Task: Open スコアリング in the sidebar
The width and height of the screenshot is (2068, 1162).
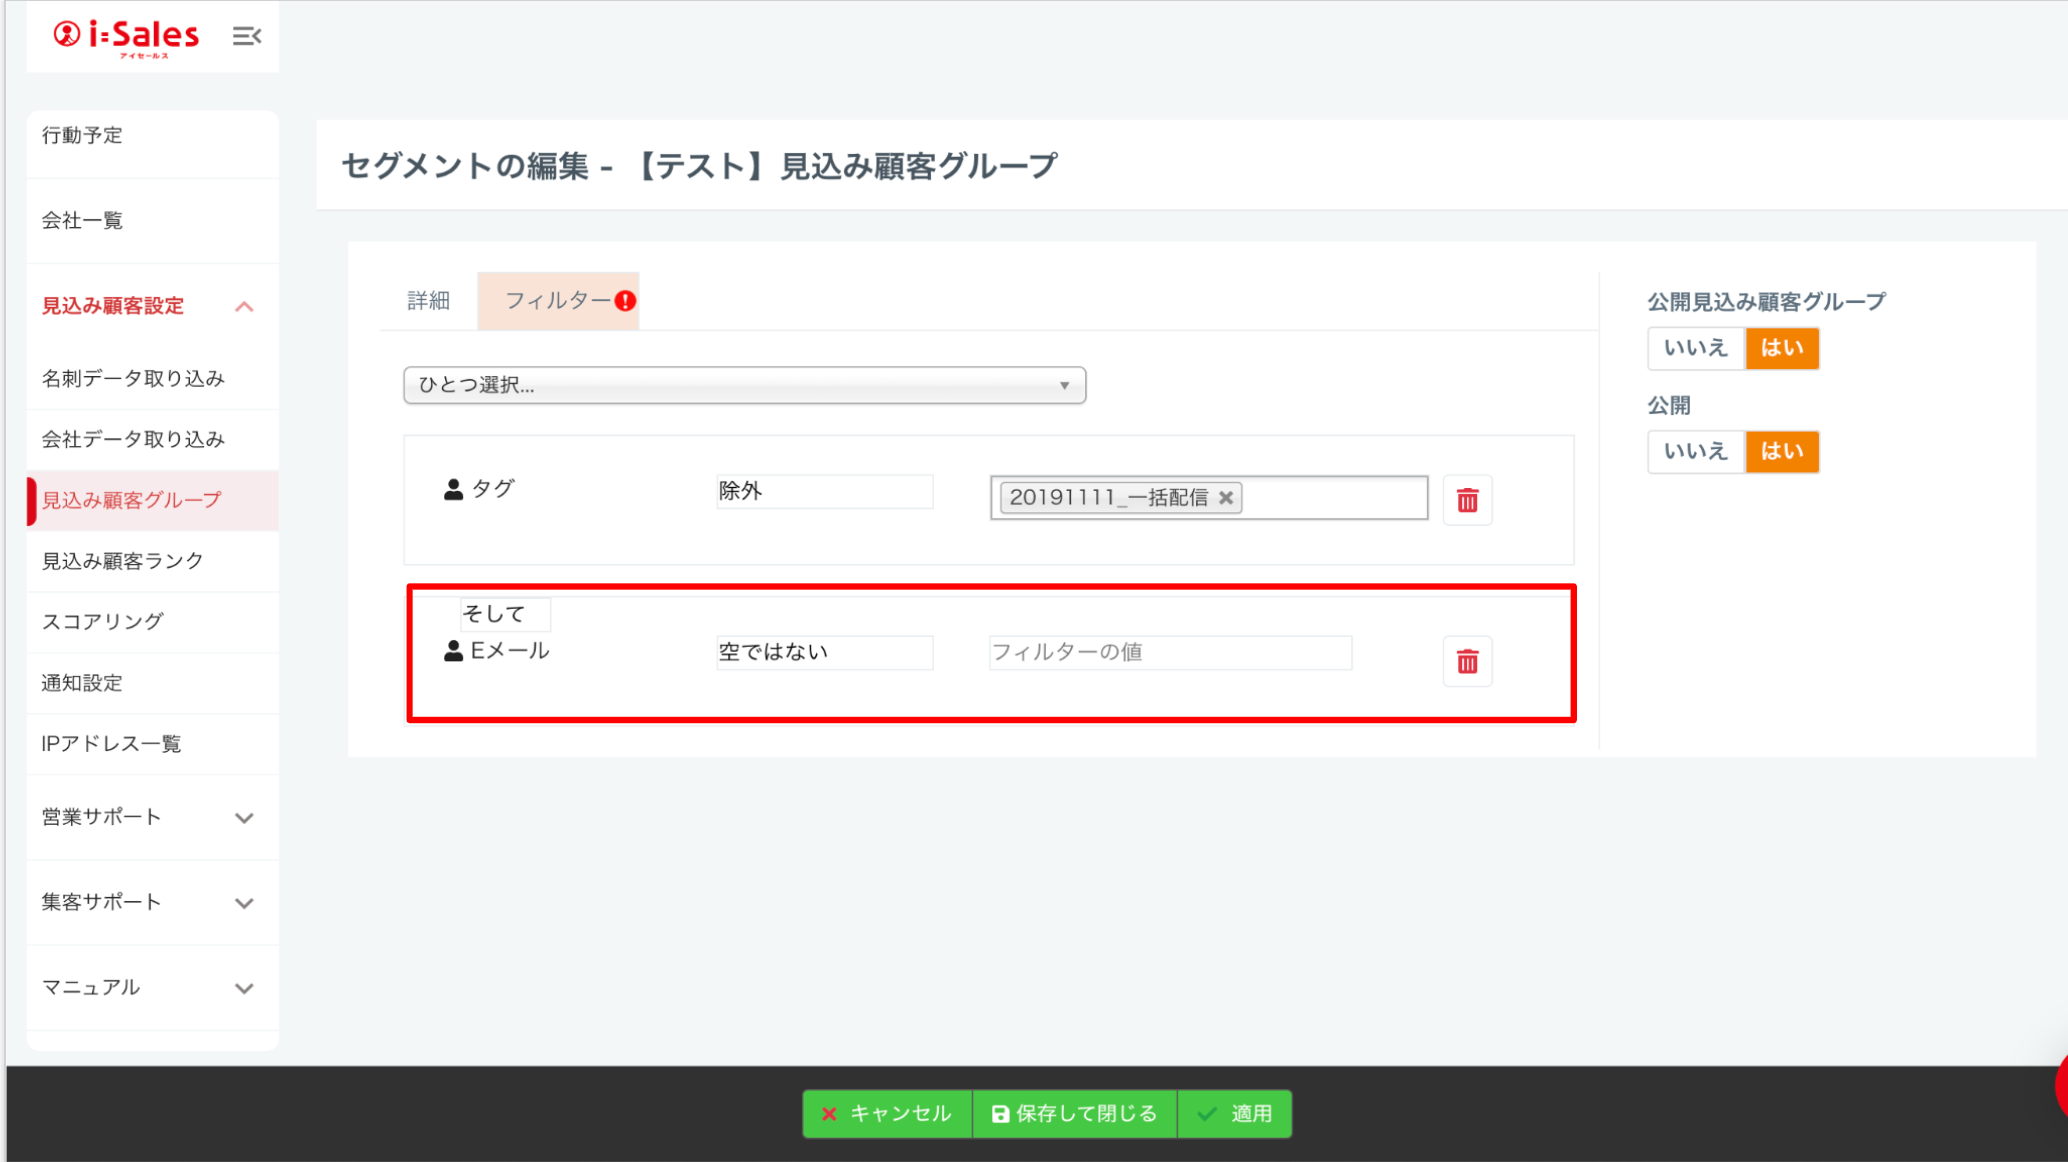Action: (x=102, y=621)
